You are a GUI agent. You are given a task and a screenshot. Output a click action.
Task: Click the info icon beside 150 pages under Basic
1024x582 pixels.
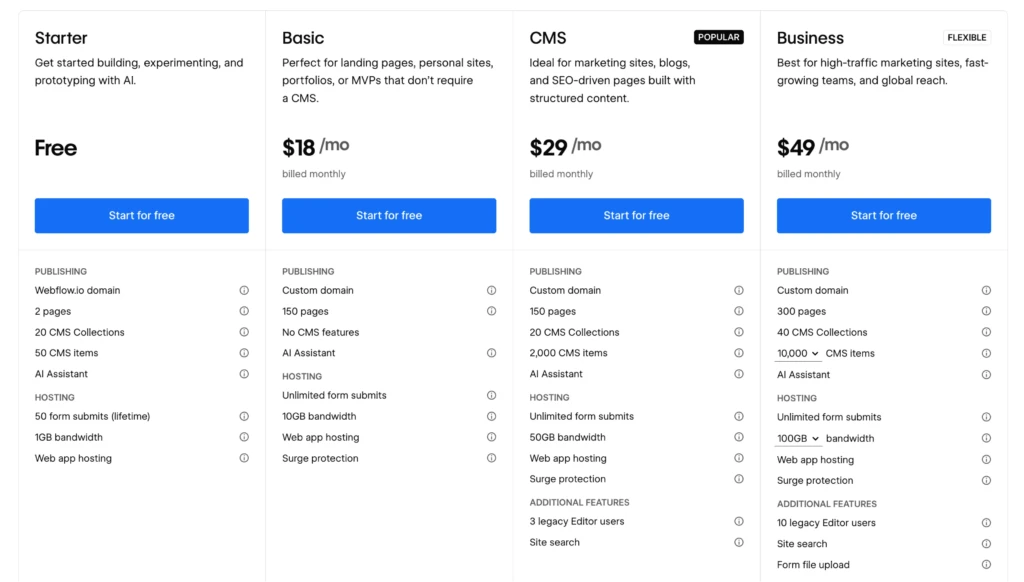coord(491,311)
